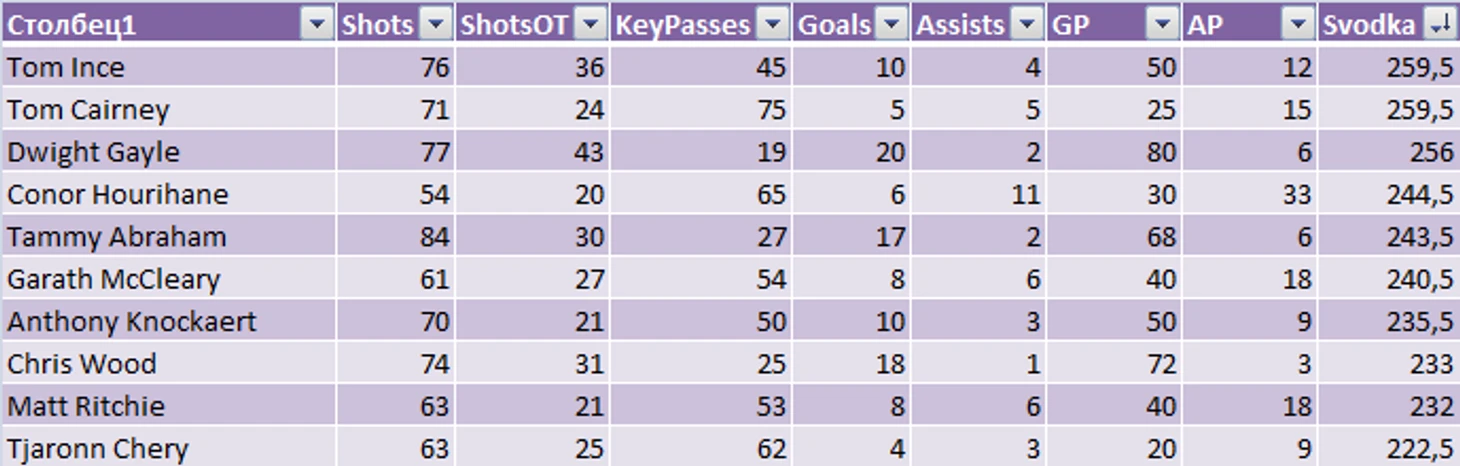Click Garath McCleary's ShotsOT cell showing 27
The image size is (1460, 466).
coord(532,279)
